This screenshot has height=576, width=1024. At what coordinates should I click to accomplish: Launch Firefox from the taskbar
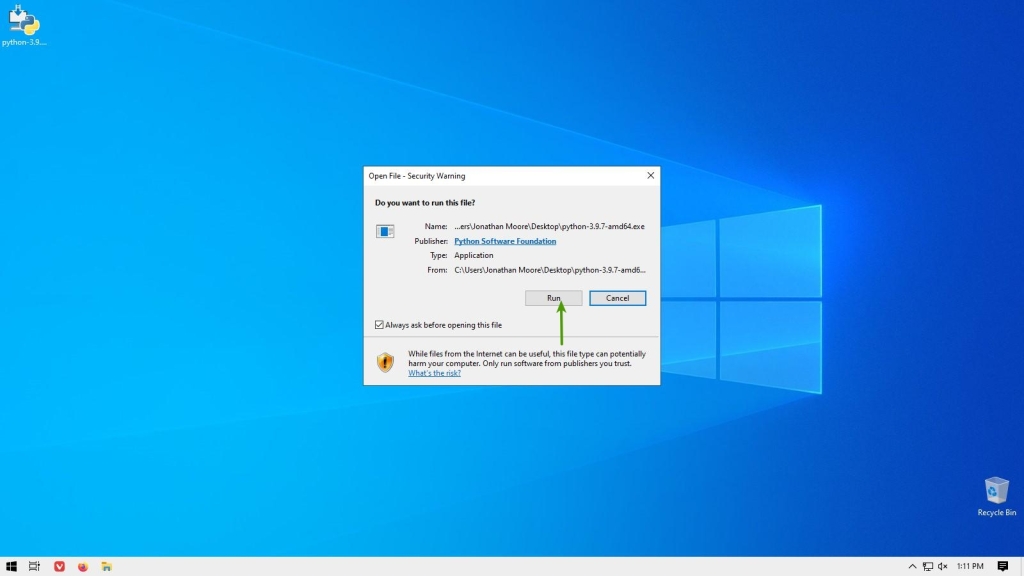82,565
